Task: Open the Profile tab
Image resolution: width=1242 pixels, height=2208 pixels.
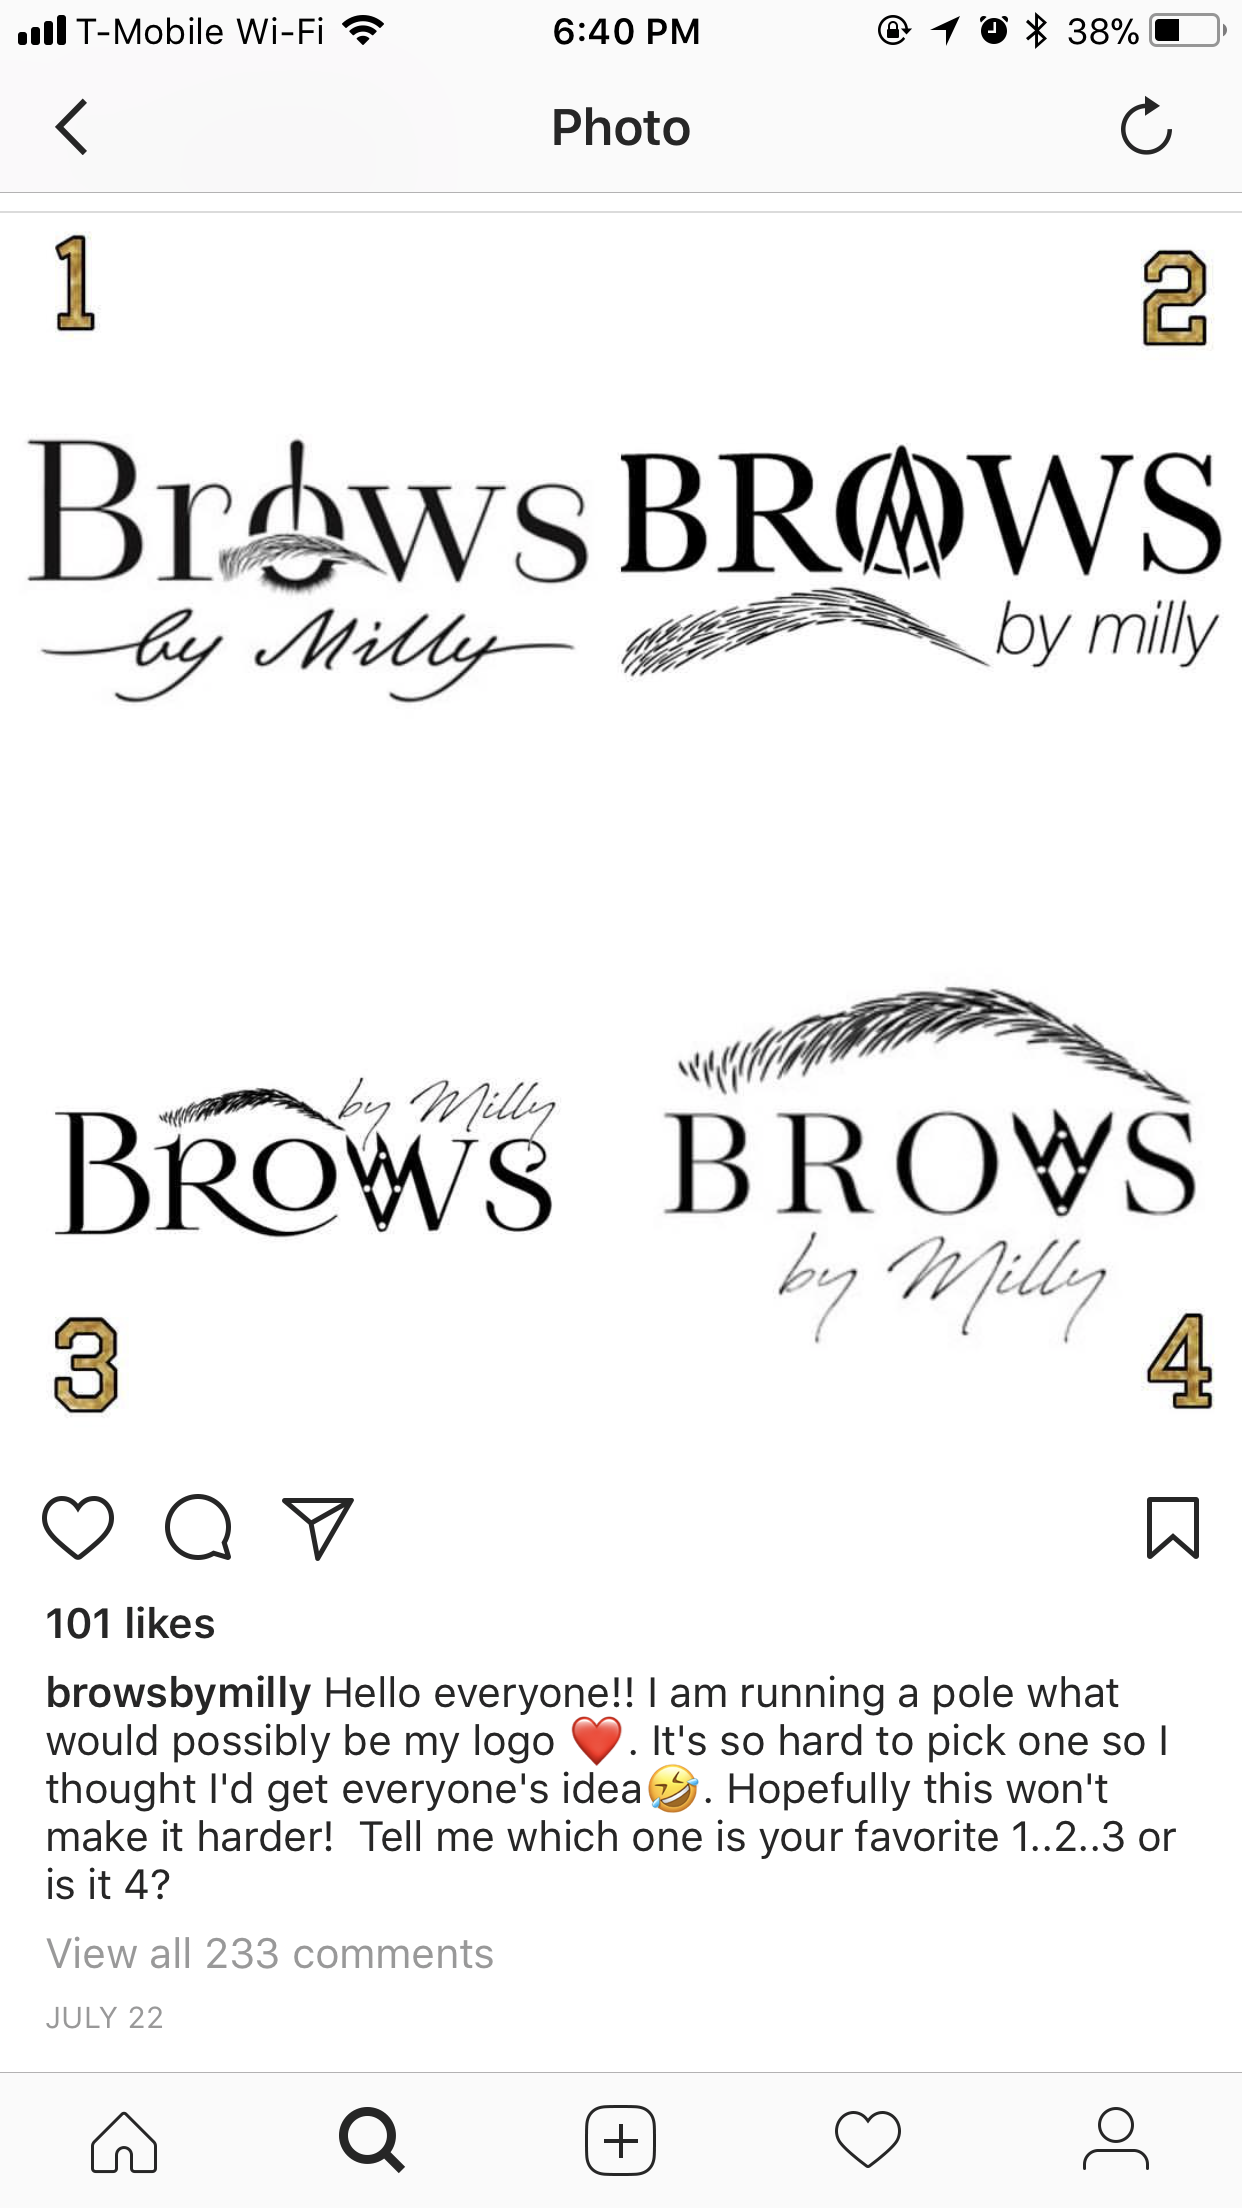Action: point(1116,2141)
